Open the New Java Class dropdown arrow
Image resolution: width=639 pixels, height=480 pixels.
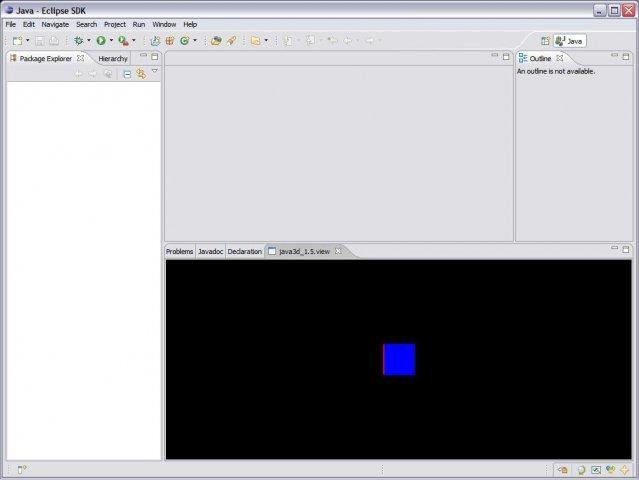click(x=195, y=40)
